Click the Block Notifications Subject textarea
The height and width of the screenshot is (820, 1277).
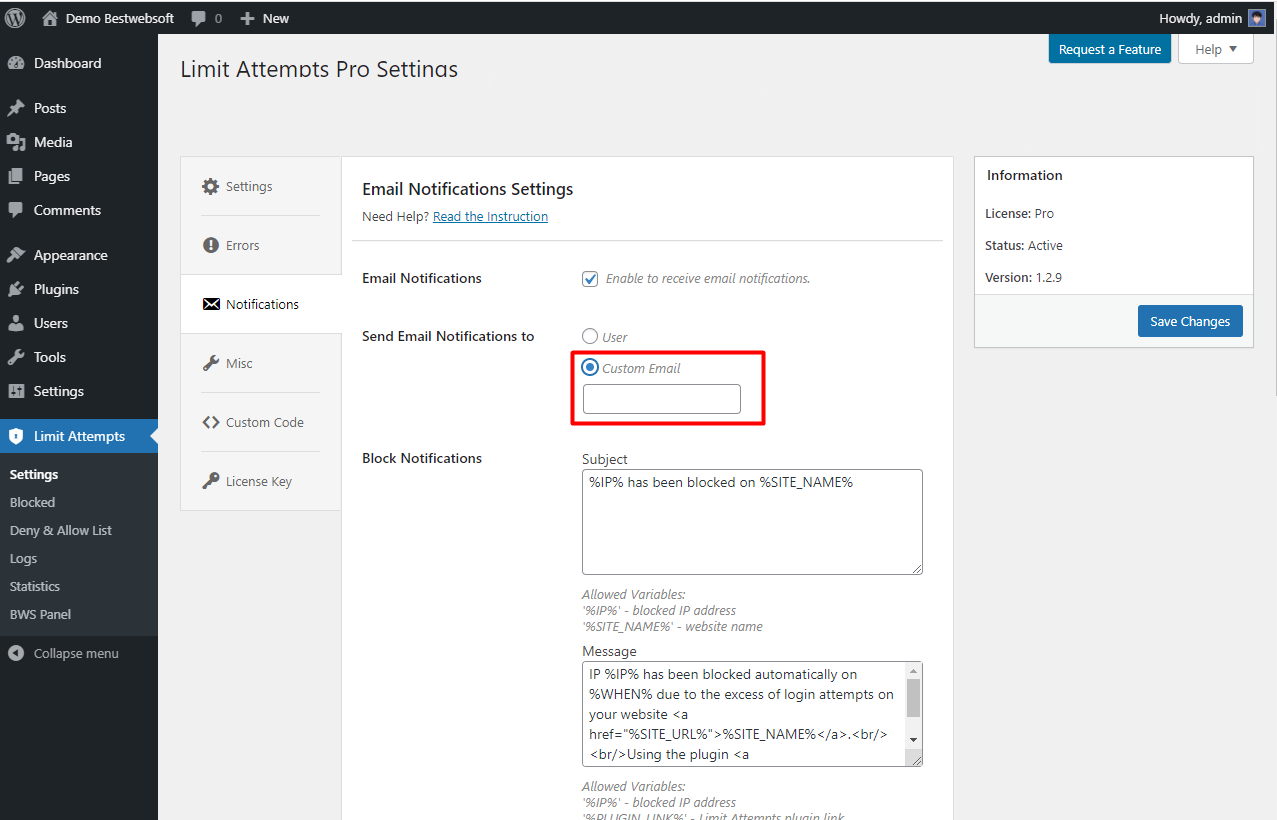point(752,522)
